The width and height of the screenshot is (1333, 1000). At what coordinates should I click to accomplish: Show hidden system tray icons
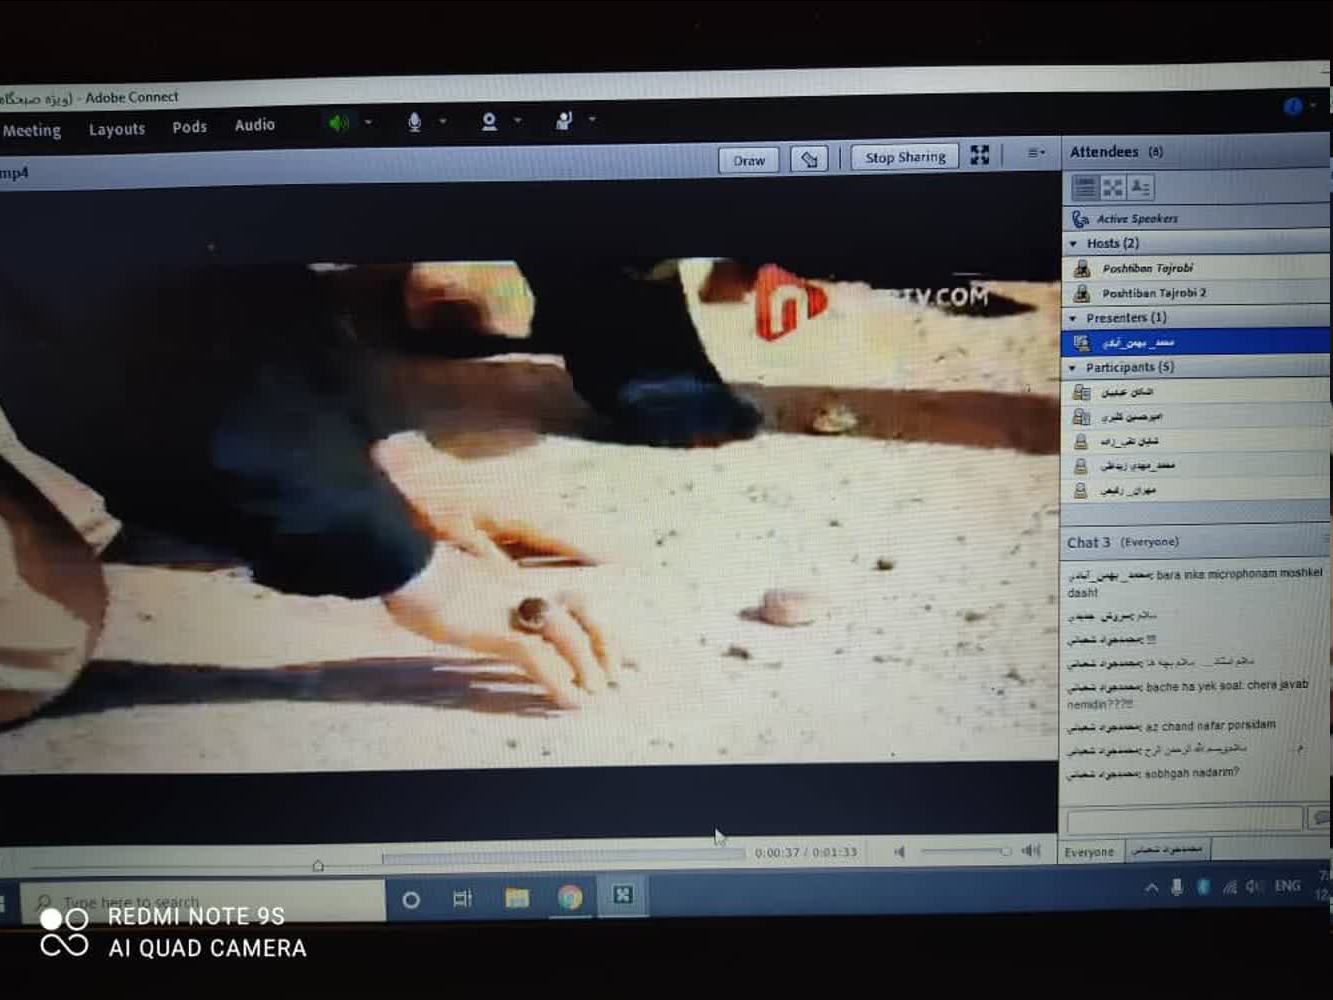pyautogui.click(x=1151, y=887)
